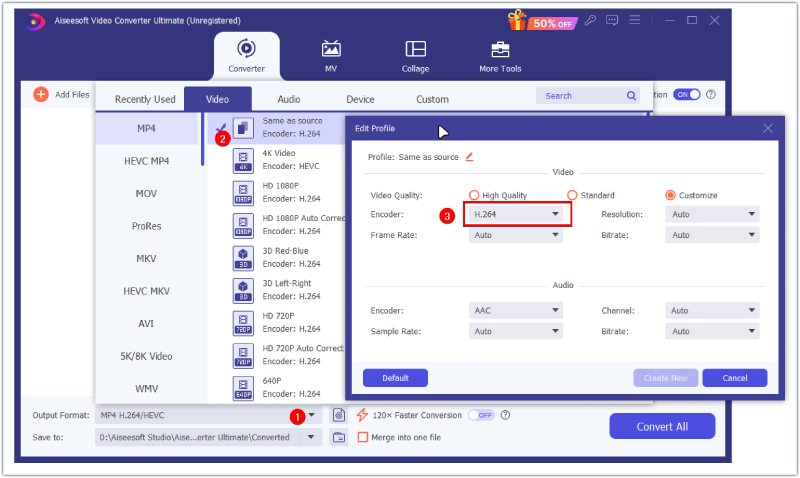The width and height of the screenshot is (800, 478).
Task: Open the Collage tab
Action: [x=415, y=56]
